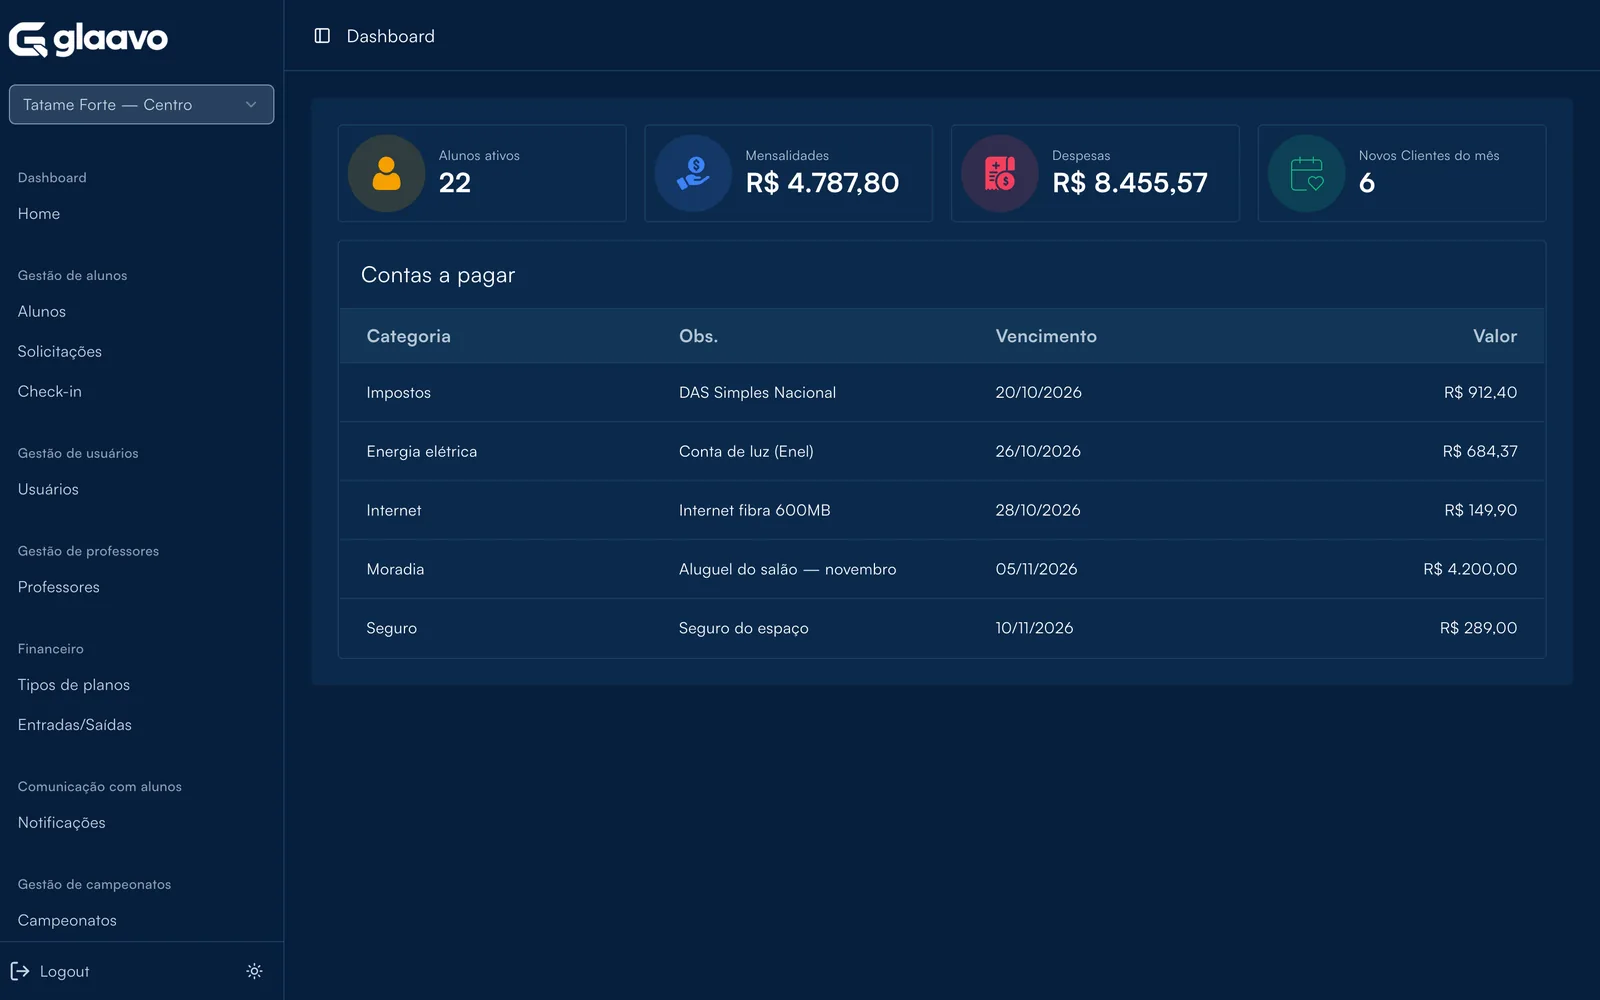The height and width of the screenshot is (1000, 1600).
Task: Click the Alunos ativos person icon
Action: pos(387,173)
